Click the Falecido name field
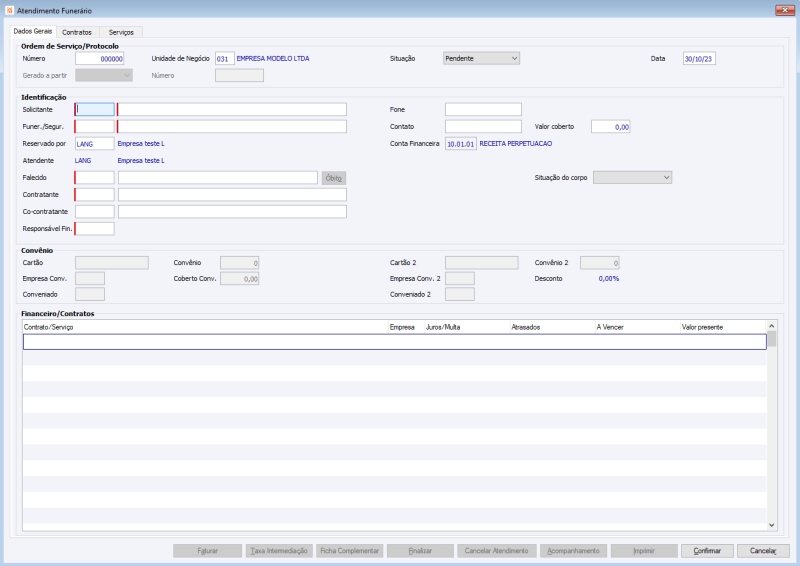800x566 pixels. pos(218,178)
